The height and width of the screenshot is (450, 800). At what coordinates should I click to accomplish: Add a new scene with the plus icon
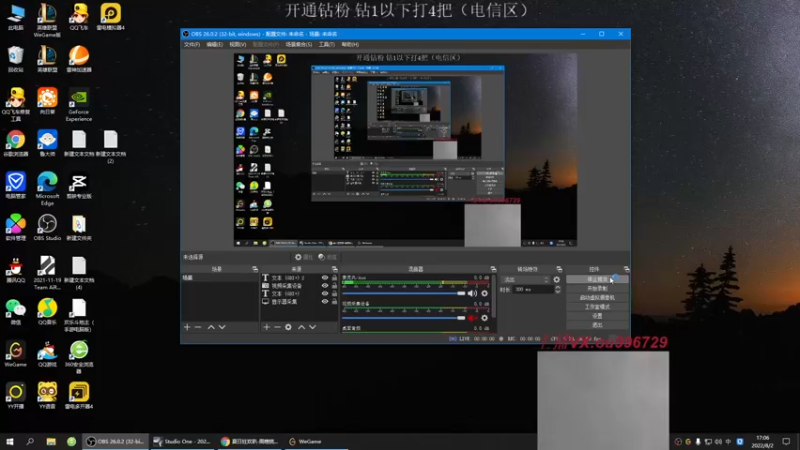(x=187, y=327)
